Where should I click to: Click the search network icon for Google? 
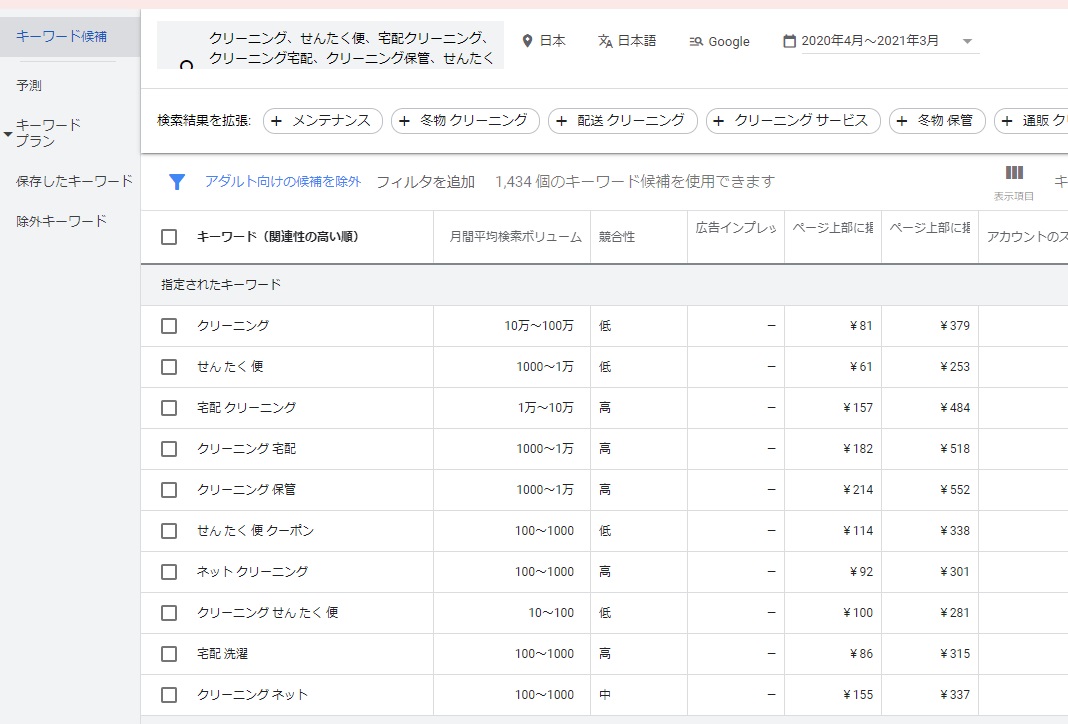coord(696,42)
